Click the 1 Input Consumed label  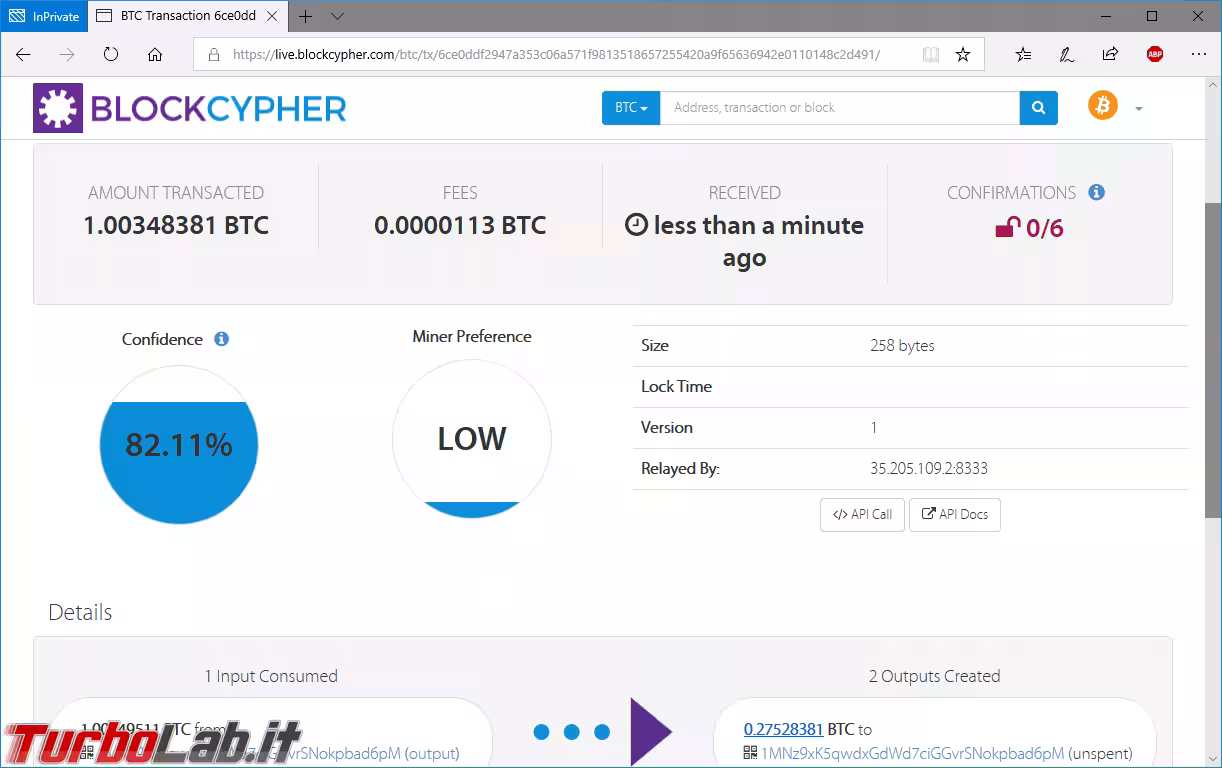tap(271, 676)
